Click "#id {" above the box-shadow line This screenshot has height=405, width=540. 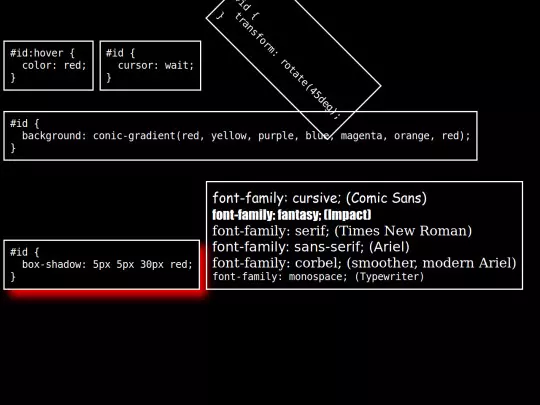pyautogui.click(x=24, y=252)
